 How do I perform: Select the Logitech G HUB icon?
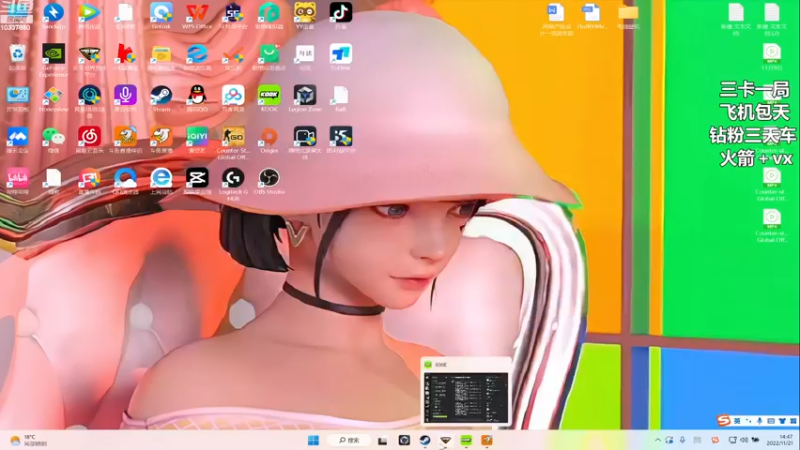coord(233,184)
